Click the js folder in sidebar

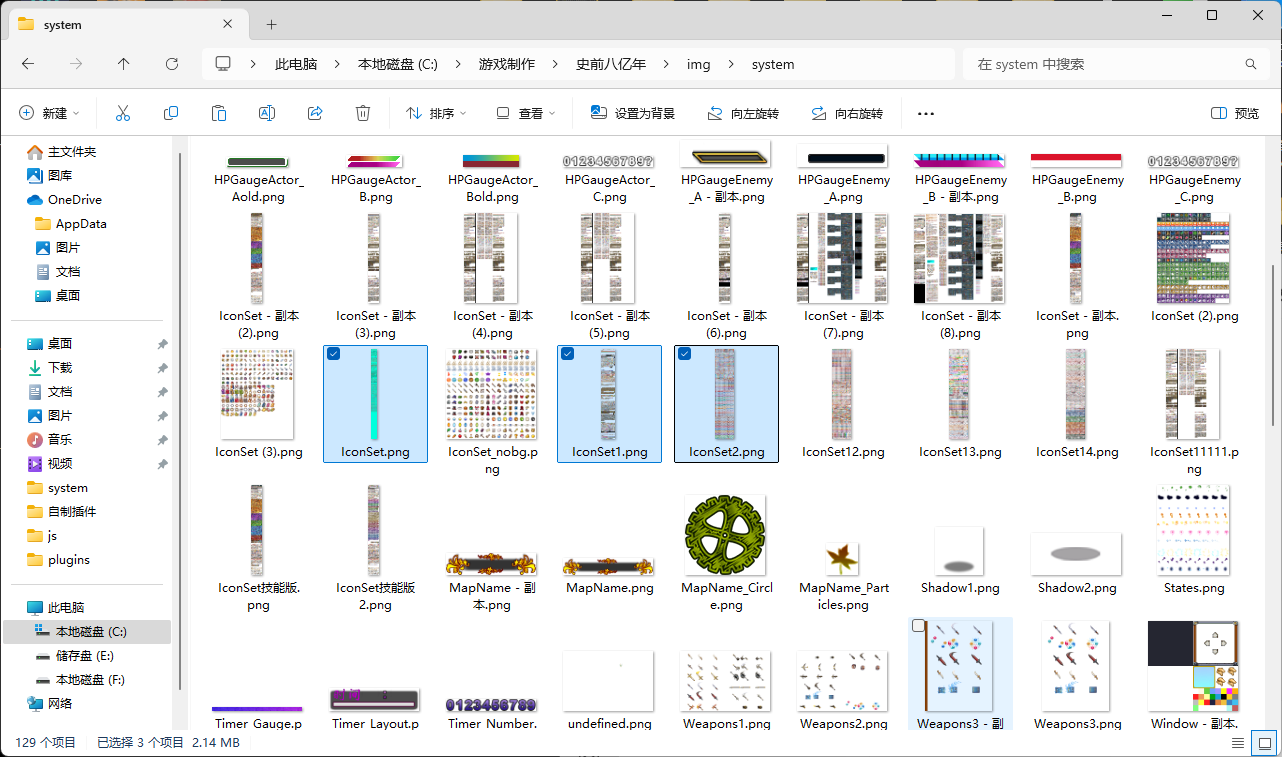pyautogui.click(x=43, y=536)
